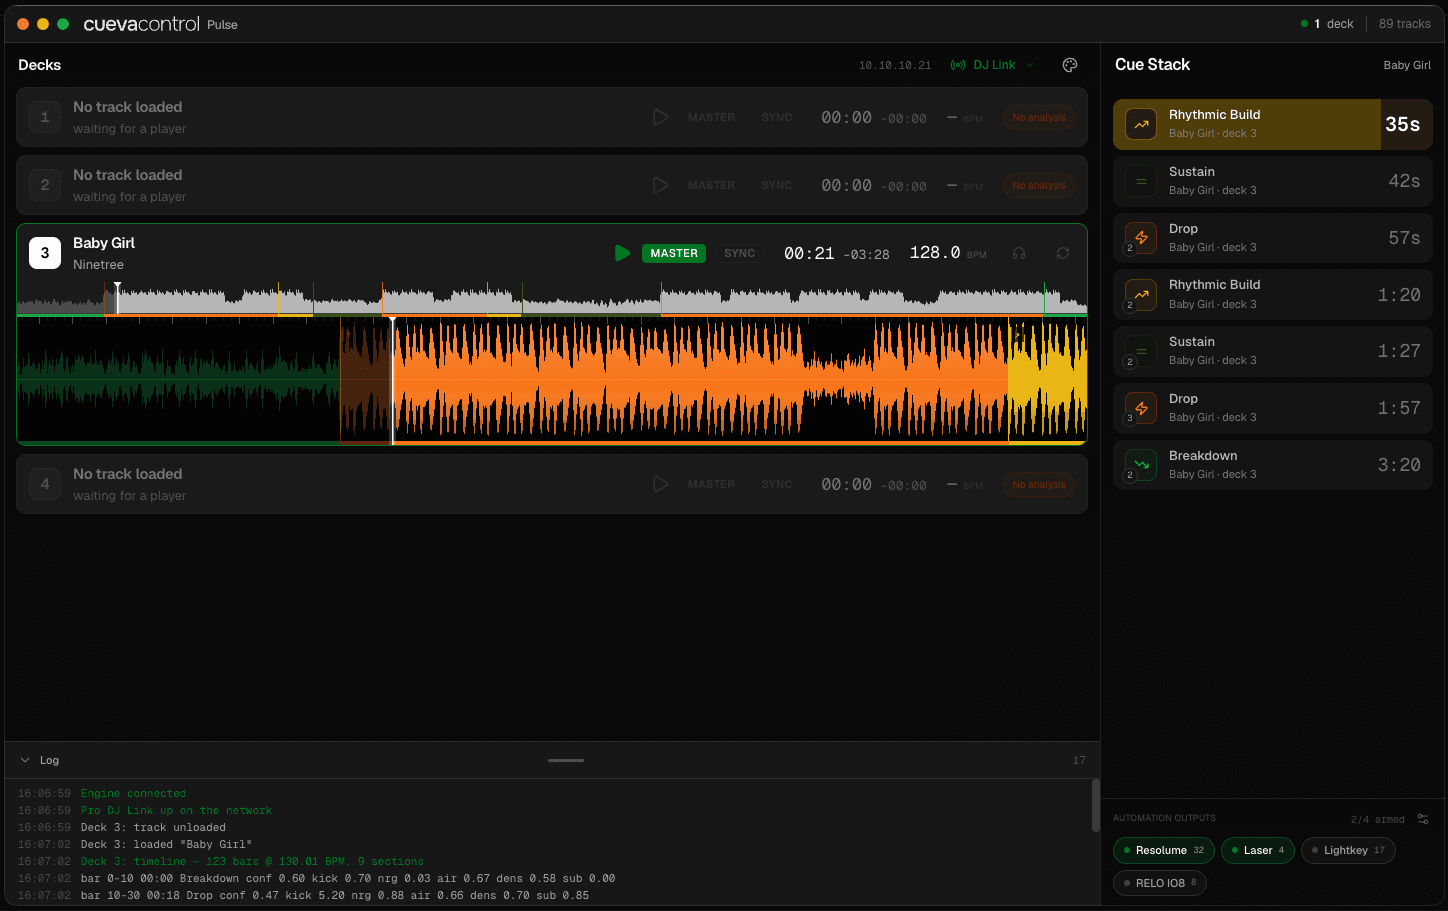The height and width of the screenshot is (911, 1448).
Task: Click the Rhythmic Build icon at 35s
Action: [x=1141, y=124]
